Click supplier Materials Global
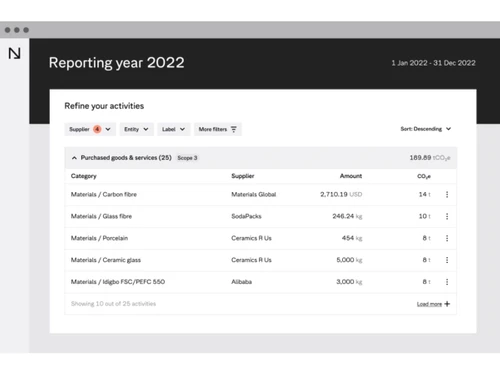The width and height of the screenshot is (500, 375). click(254, 194)
